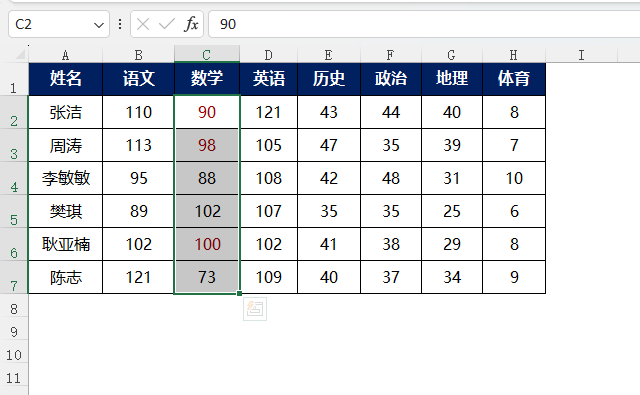The image size is (640, 395).
Task: Click the red 100 in the 数学 column
Action: [207, 244]
